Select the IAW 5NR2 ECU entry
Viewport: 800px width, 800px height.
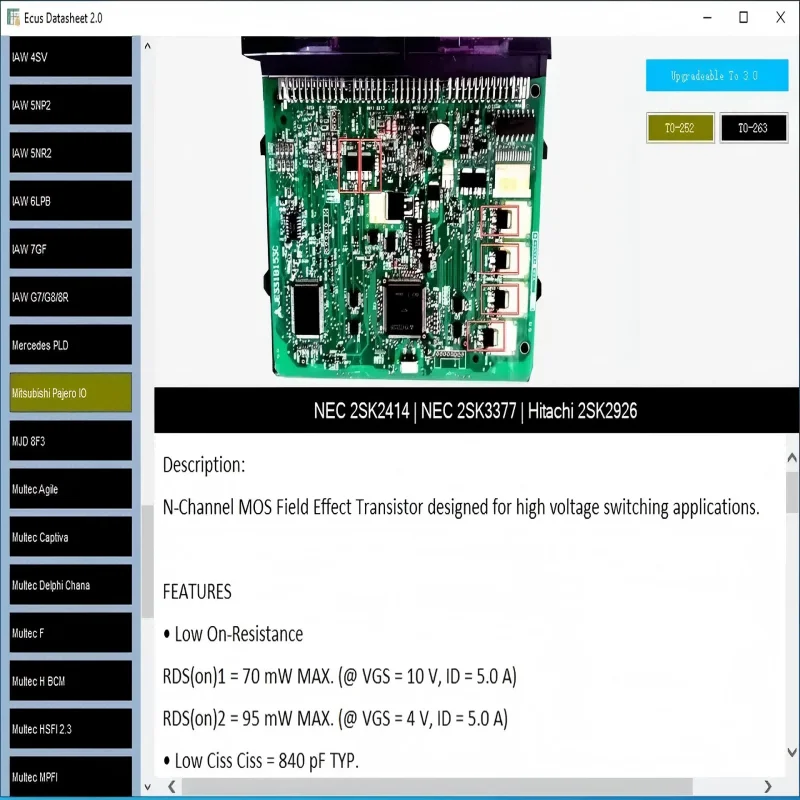pos(68,153)
